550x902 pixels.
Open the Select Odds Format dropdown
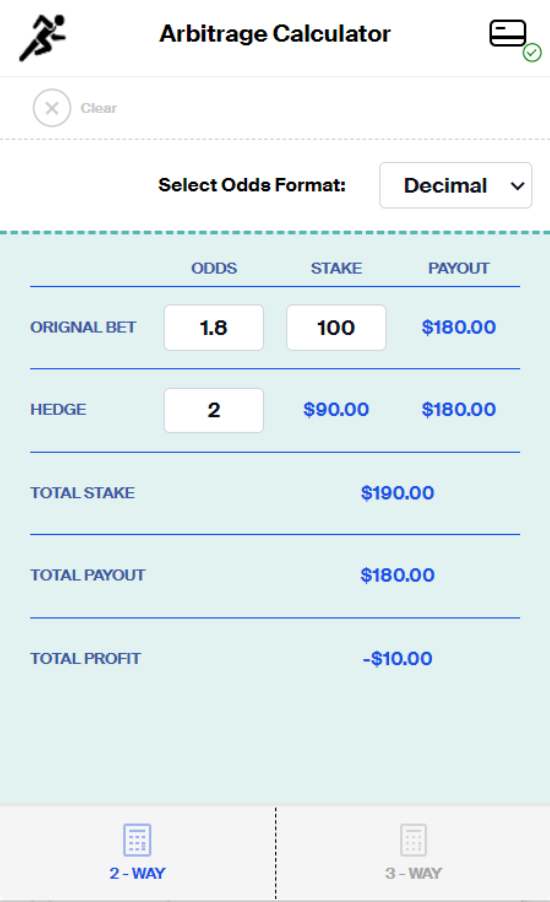coord(456,185)
